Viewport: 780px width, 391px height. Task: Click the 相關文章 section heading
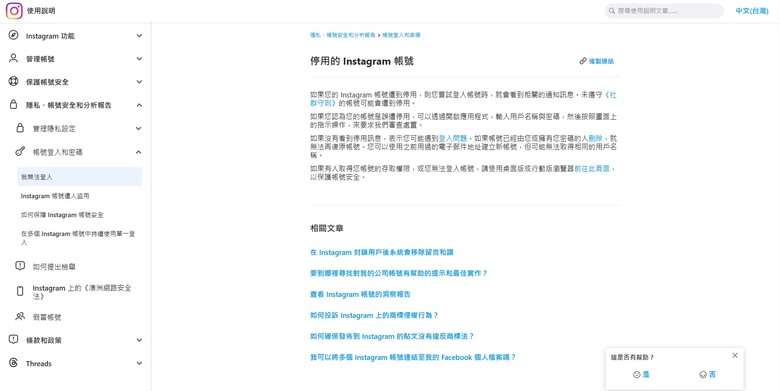pyautogui.click(x=326, y=228)
